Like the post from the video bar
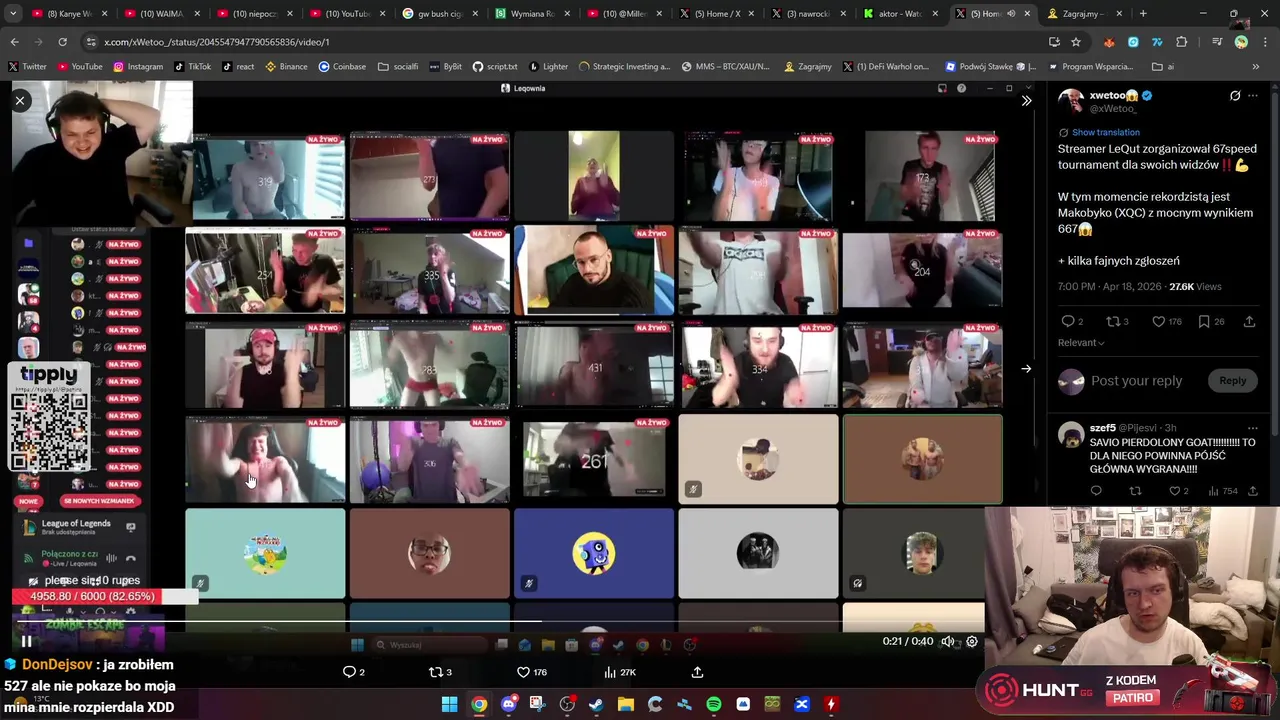 (x=523, y=672)
